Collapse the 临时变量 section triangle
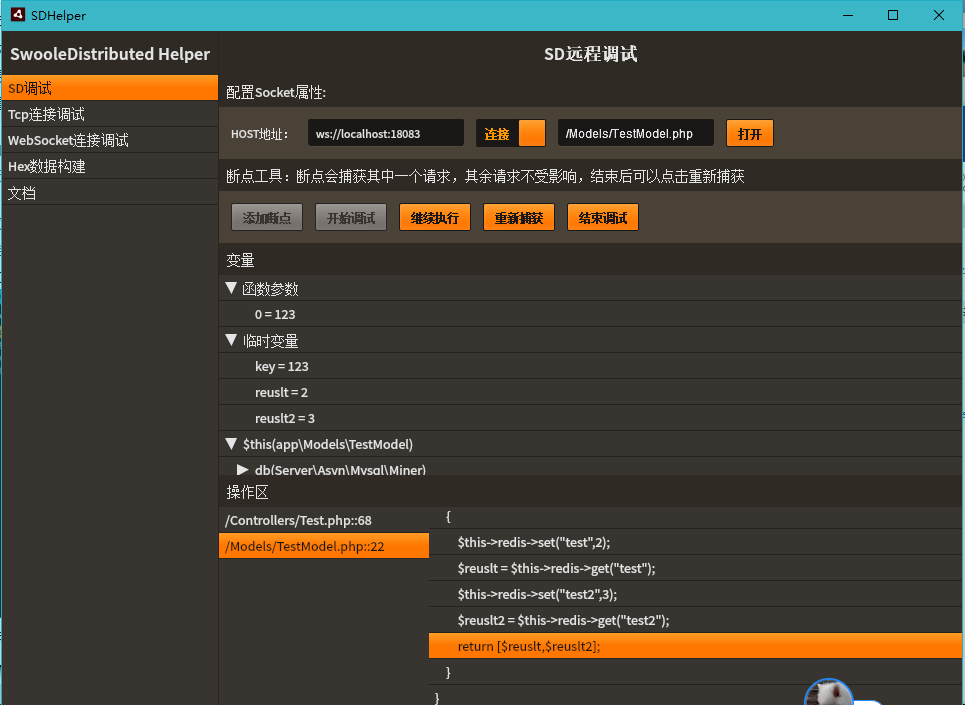This screenshot has width=965, height=705. (232, 341)
